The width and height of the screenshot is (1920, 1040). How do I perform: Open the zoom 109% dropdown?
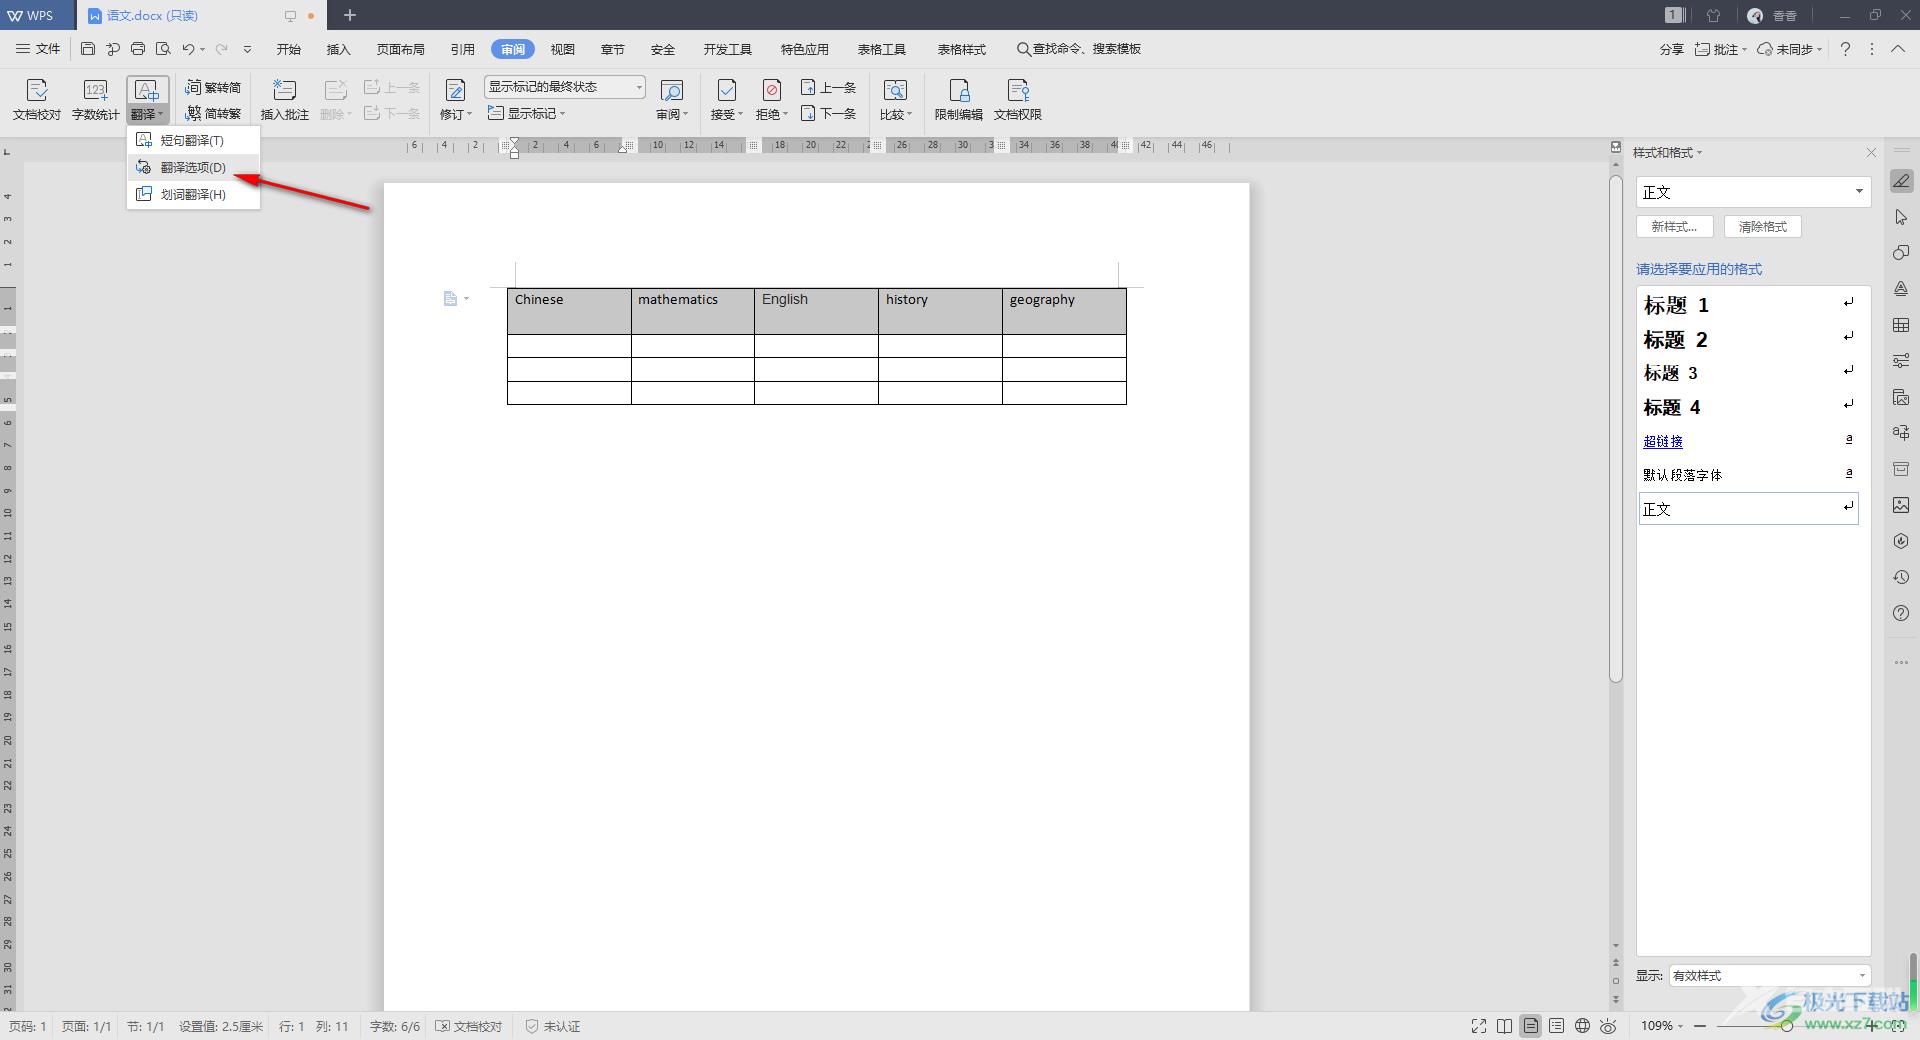coord(1662,1026)
